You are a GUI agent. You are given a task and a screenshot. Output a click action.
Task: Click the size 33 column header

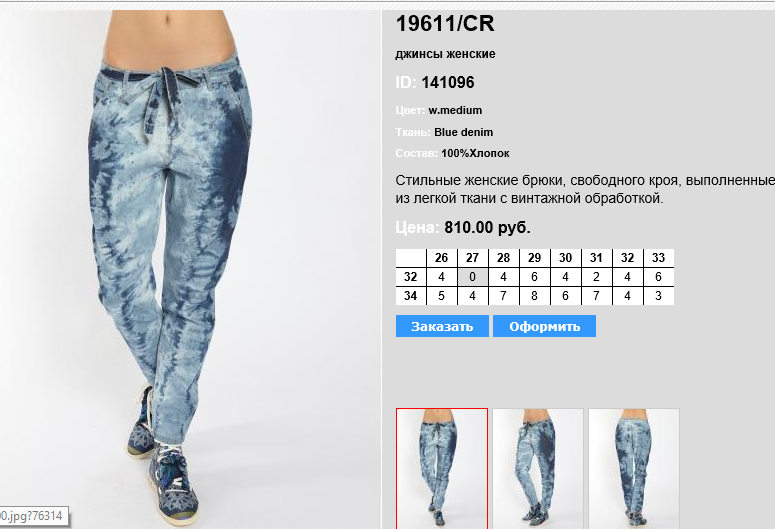[x=658, y=258]
